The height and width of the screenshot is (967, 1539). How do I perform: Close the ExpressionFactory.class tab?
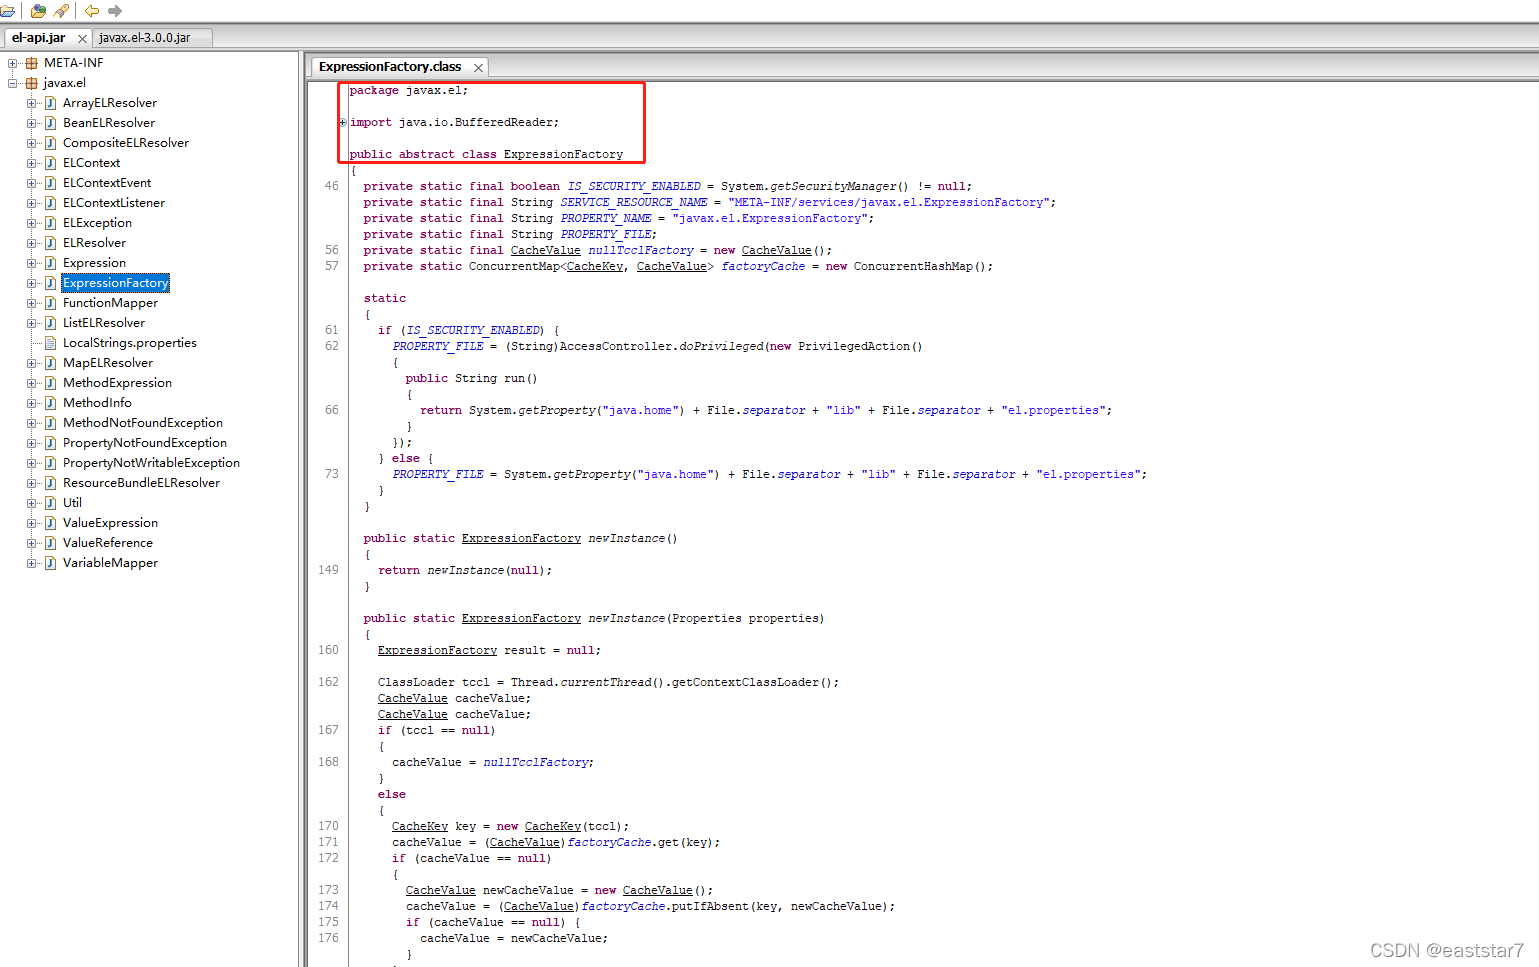478,68
